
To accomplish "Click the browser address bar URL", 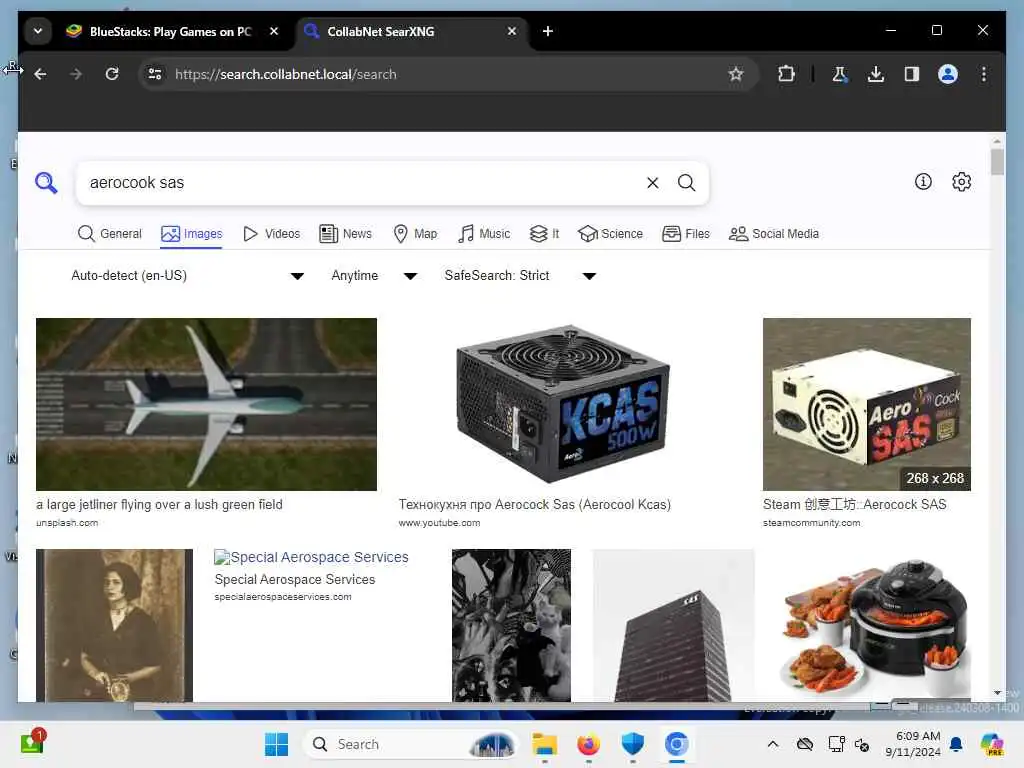I will point(285,74).
